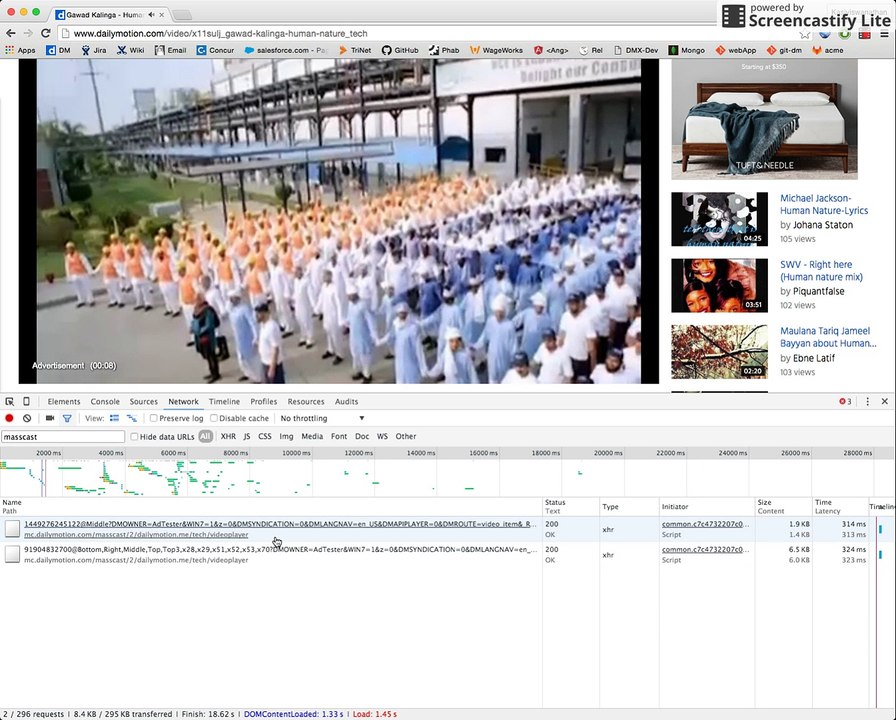Open Michael Jackson Human Nature-Lyrics link
Image resolution: width=896 pixels, height=720 pixels.
pos(823,205)
